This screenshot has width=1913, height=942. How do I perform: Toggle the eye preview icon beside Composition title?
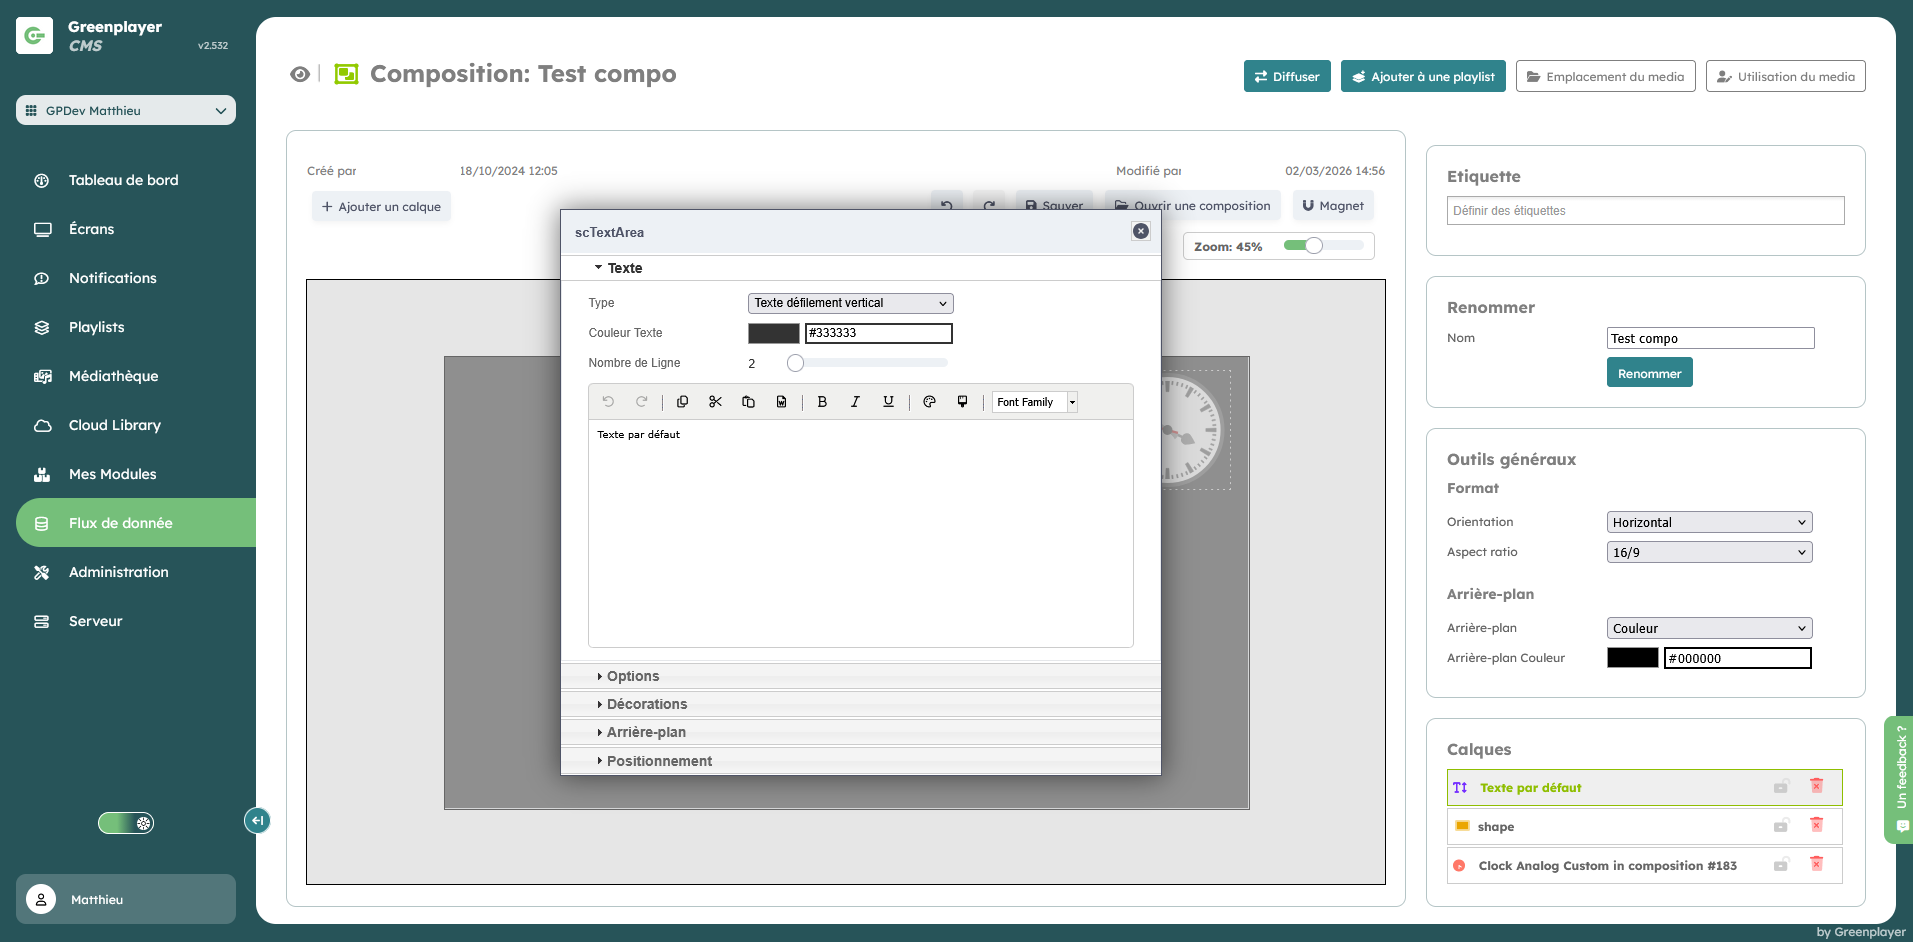[299, 75]
